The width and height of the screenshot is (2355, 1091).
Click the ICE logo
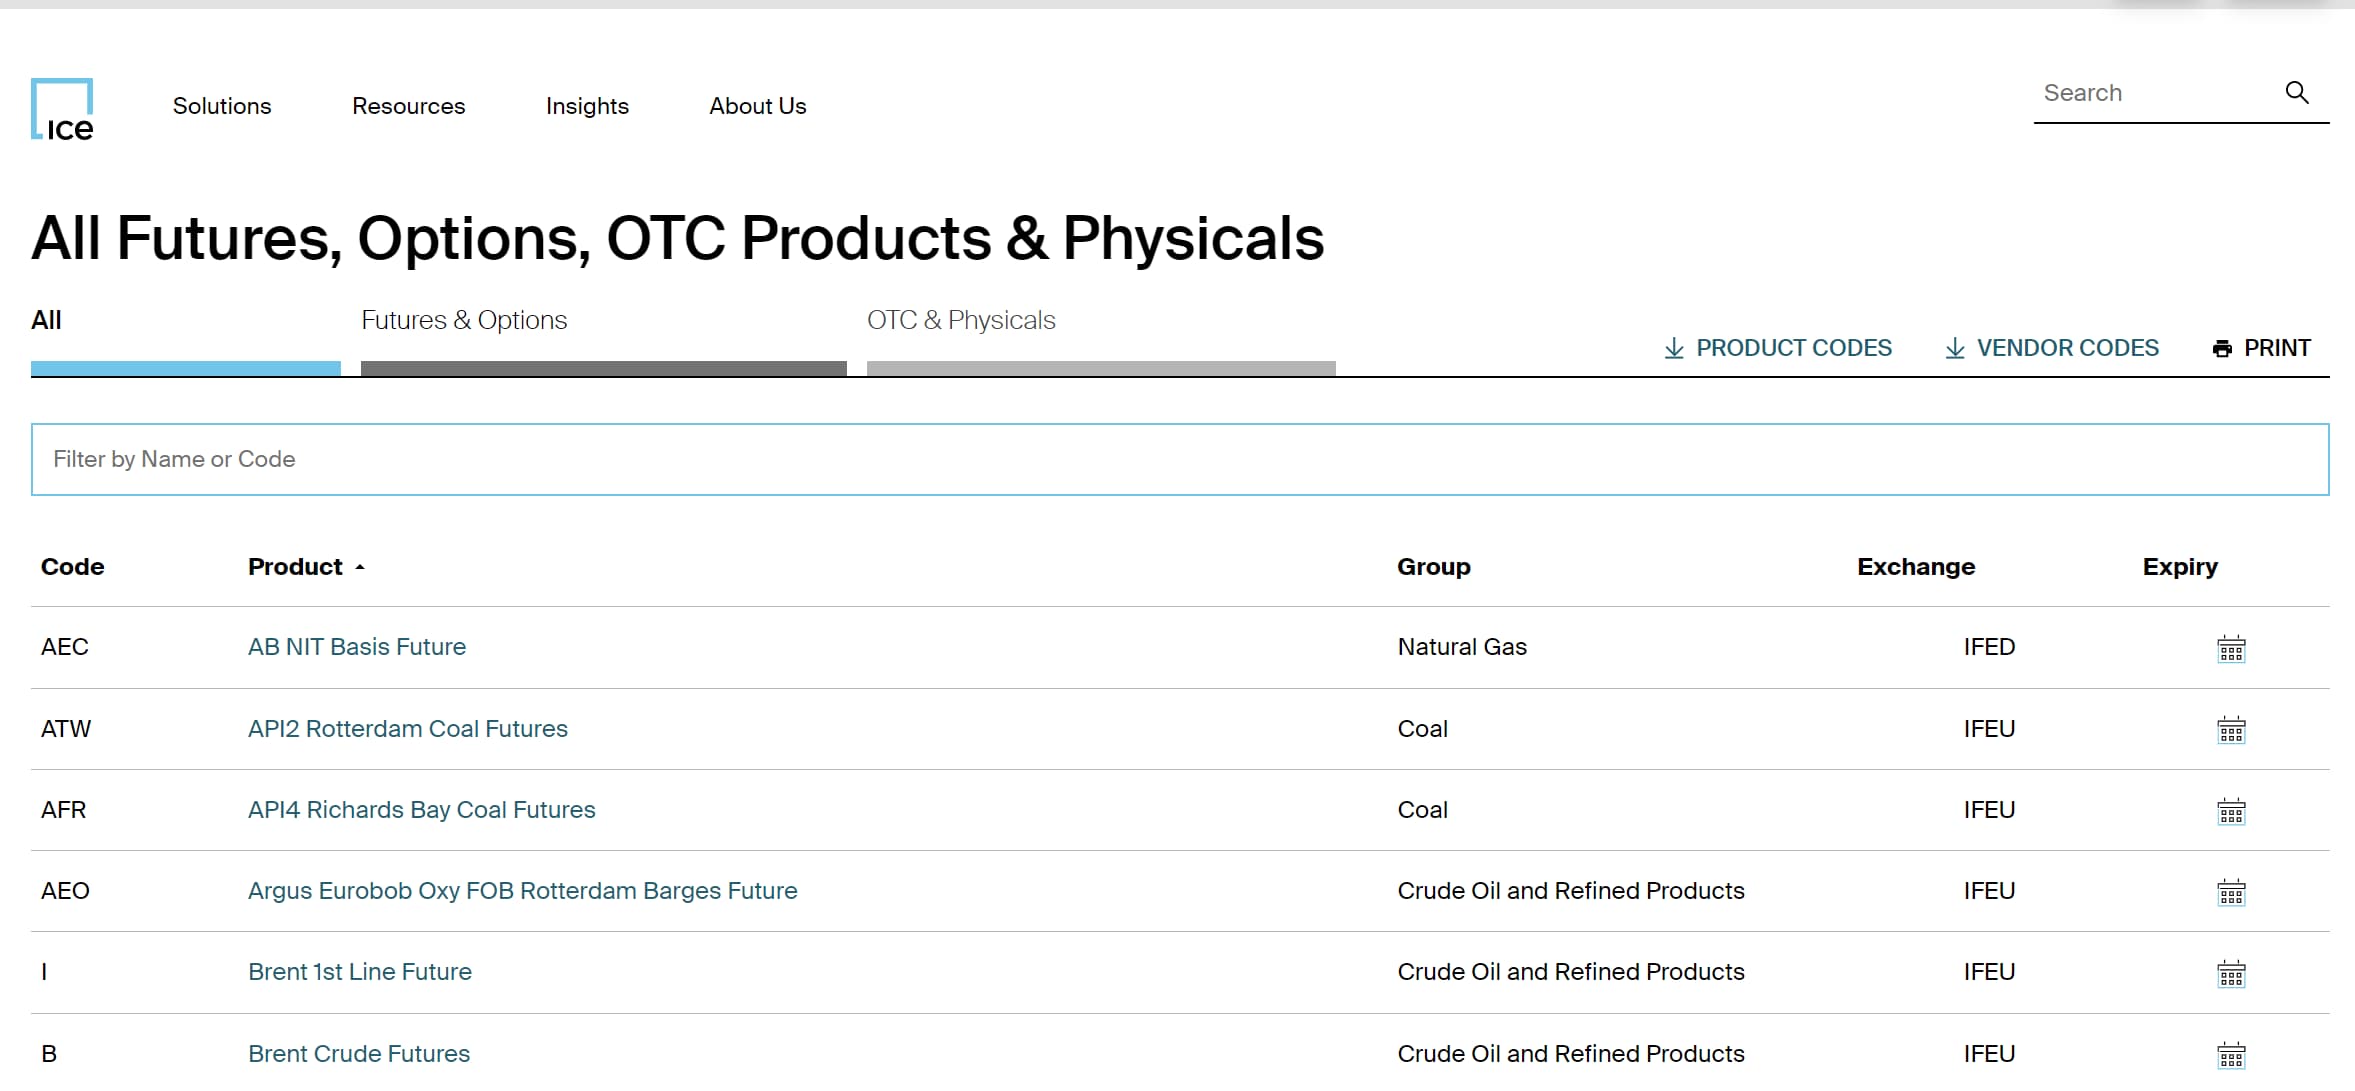[62, 109]
